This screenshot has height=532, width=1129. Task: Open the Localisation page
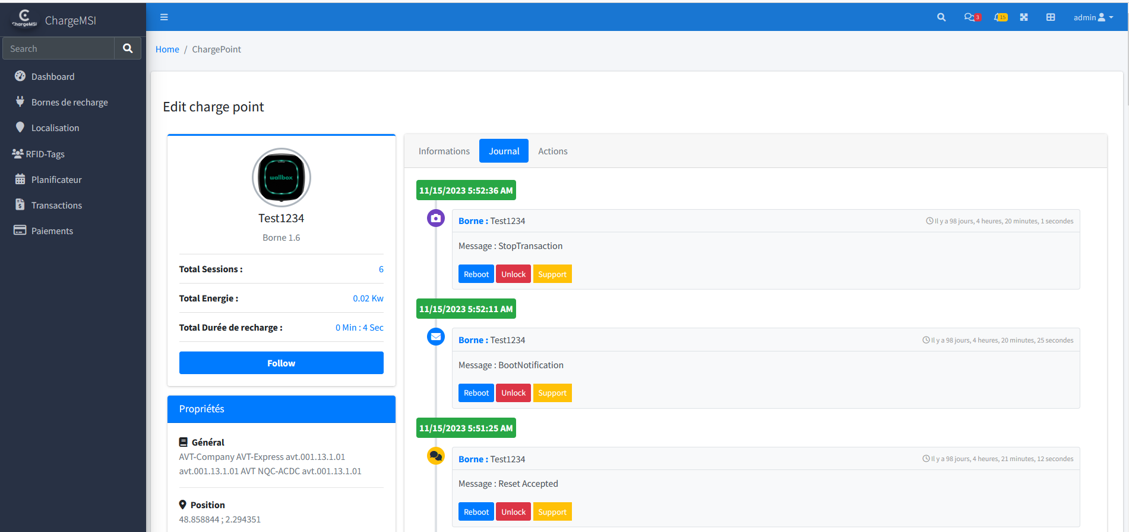point(55,128)
